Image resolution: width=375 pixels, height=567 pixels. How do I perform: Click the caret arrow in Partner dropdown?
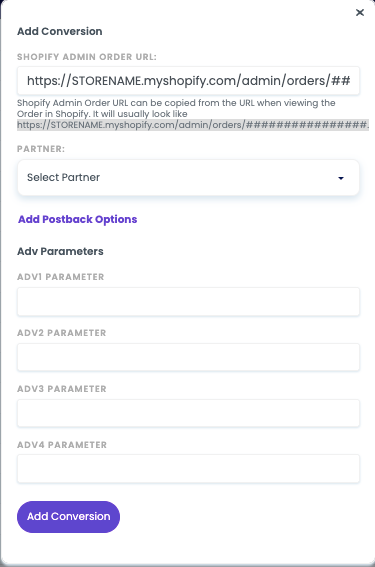pyautogui.click(x=341, y=178)
